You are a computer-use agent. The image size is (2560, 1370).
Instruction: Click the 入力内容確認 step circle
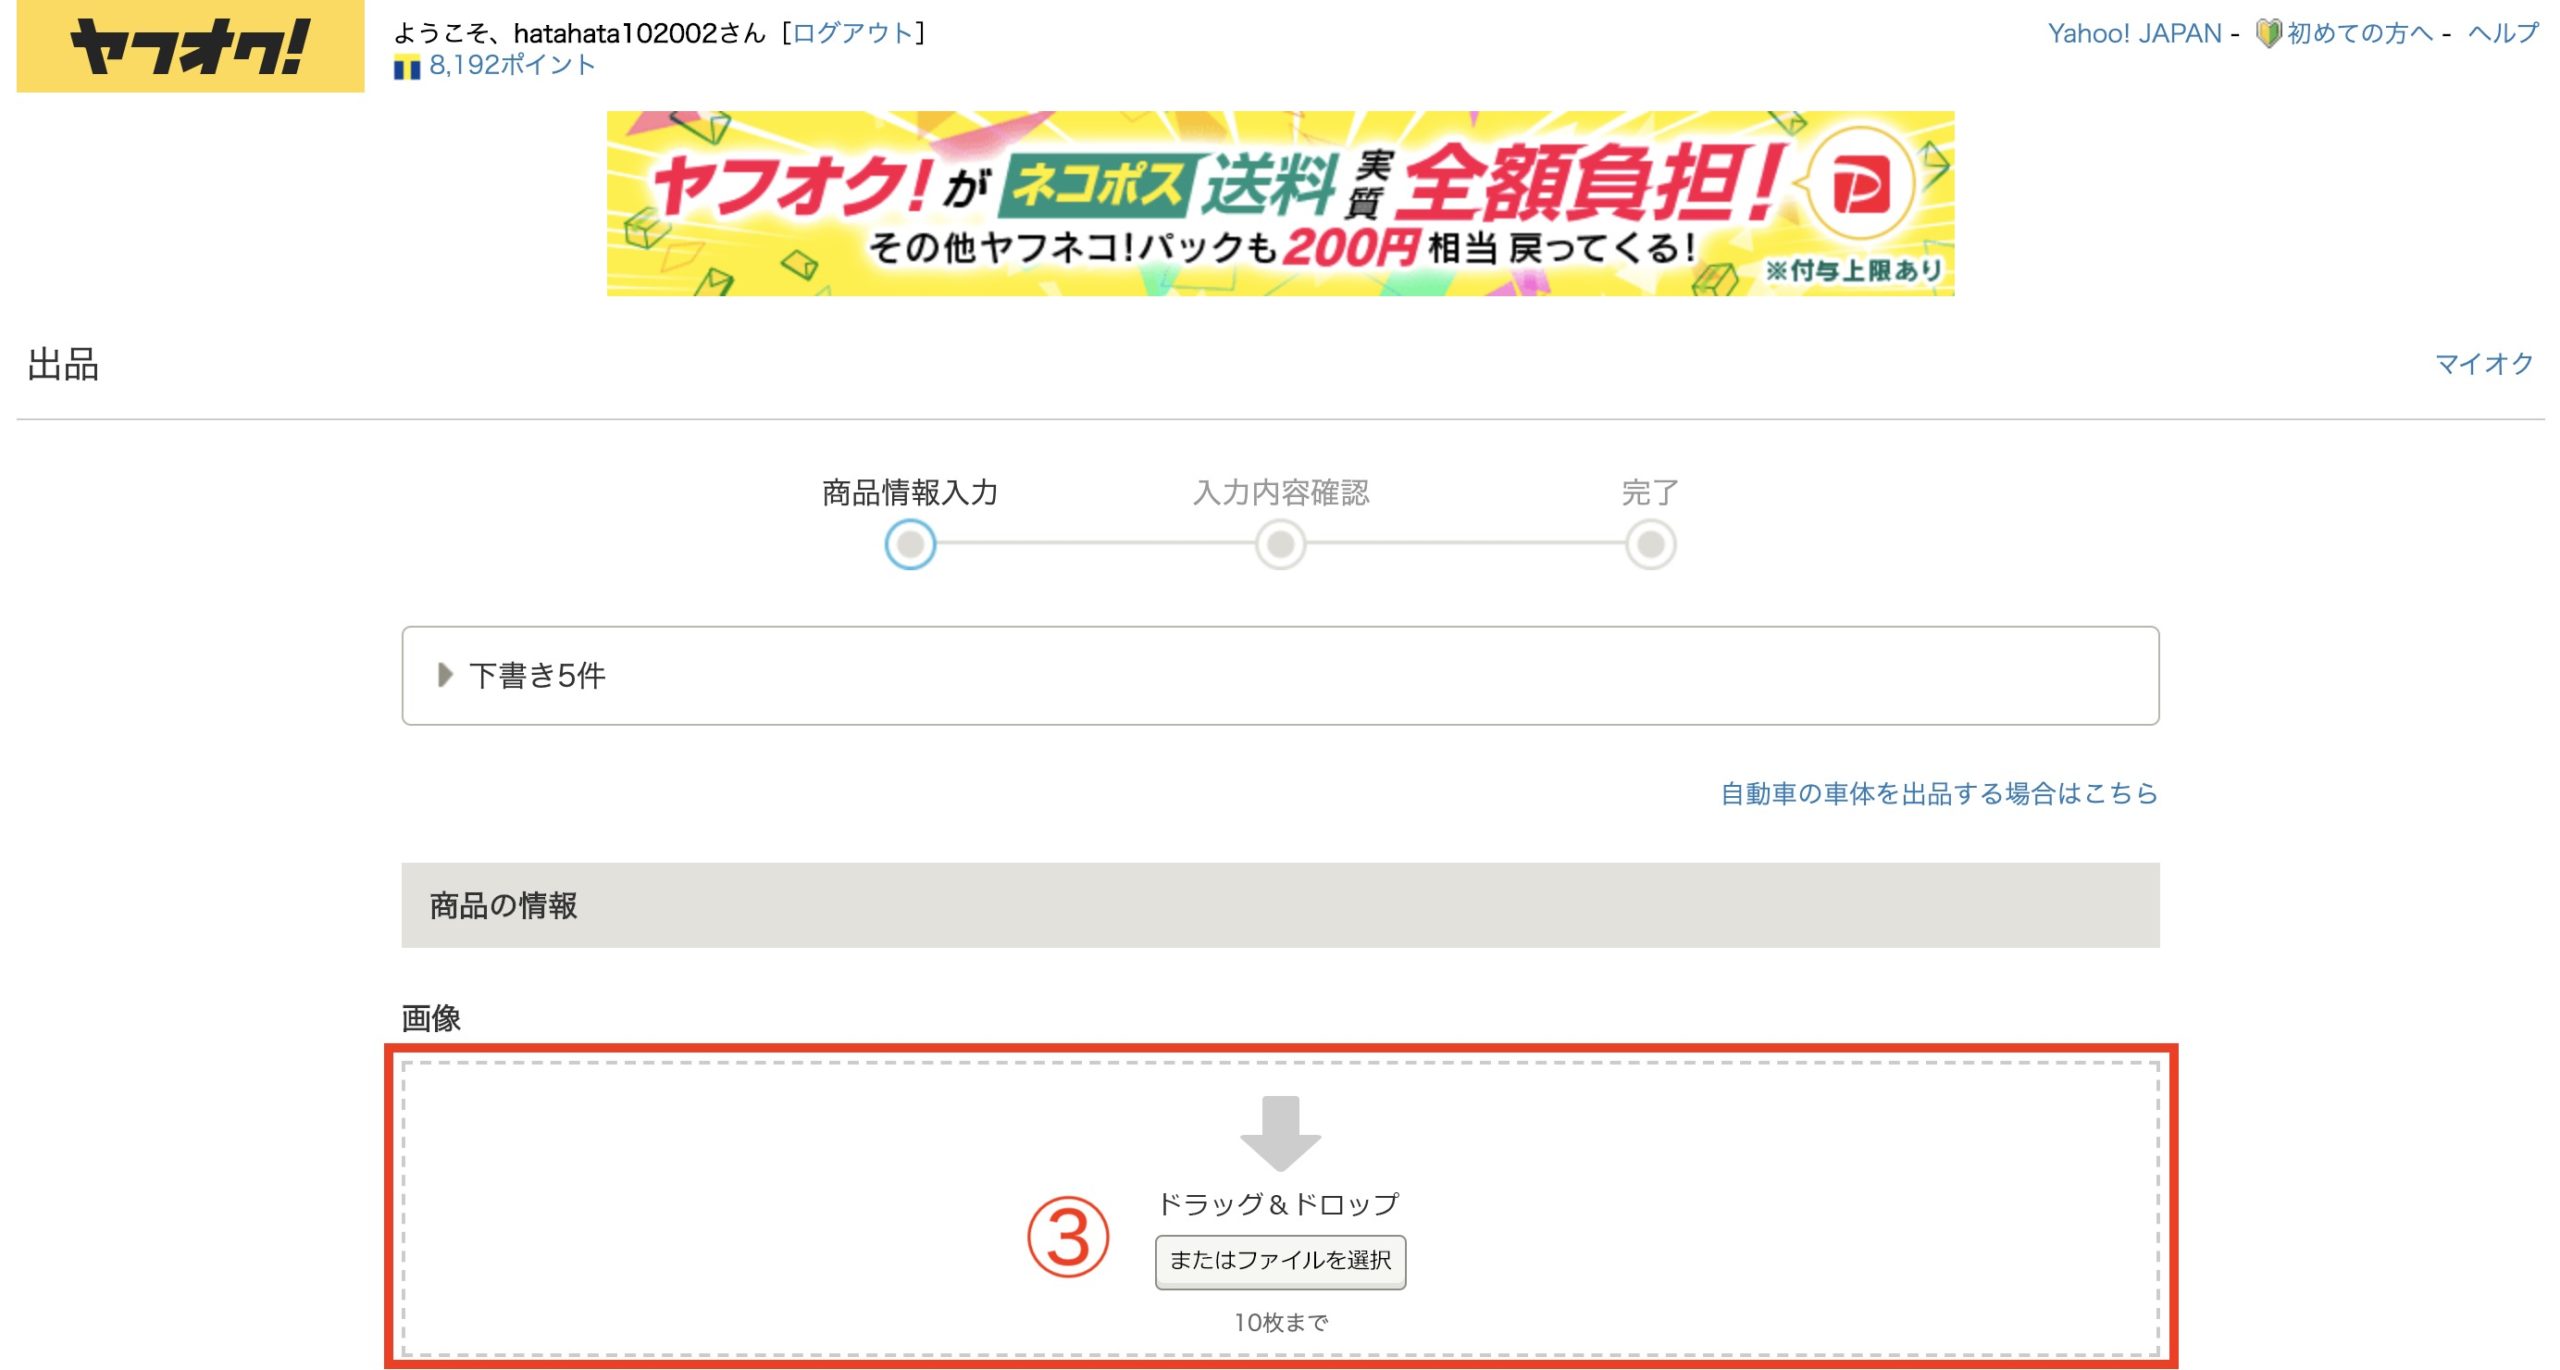point(1280,545)
